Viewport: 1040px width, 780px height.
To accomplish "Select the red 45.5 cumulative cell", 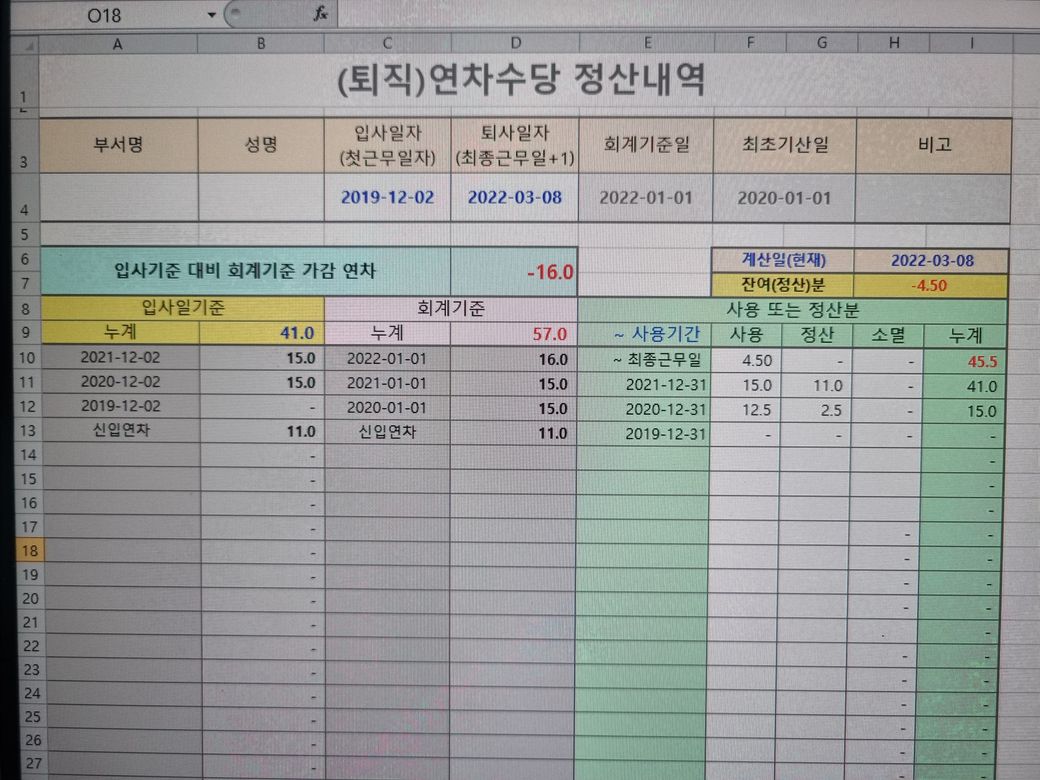I will point(965,361).
